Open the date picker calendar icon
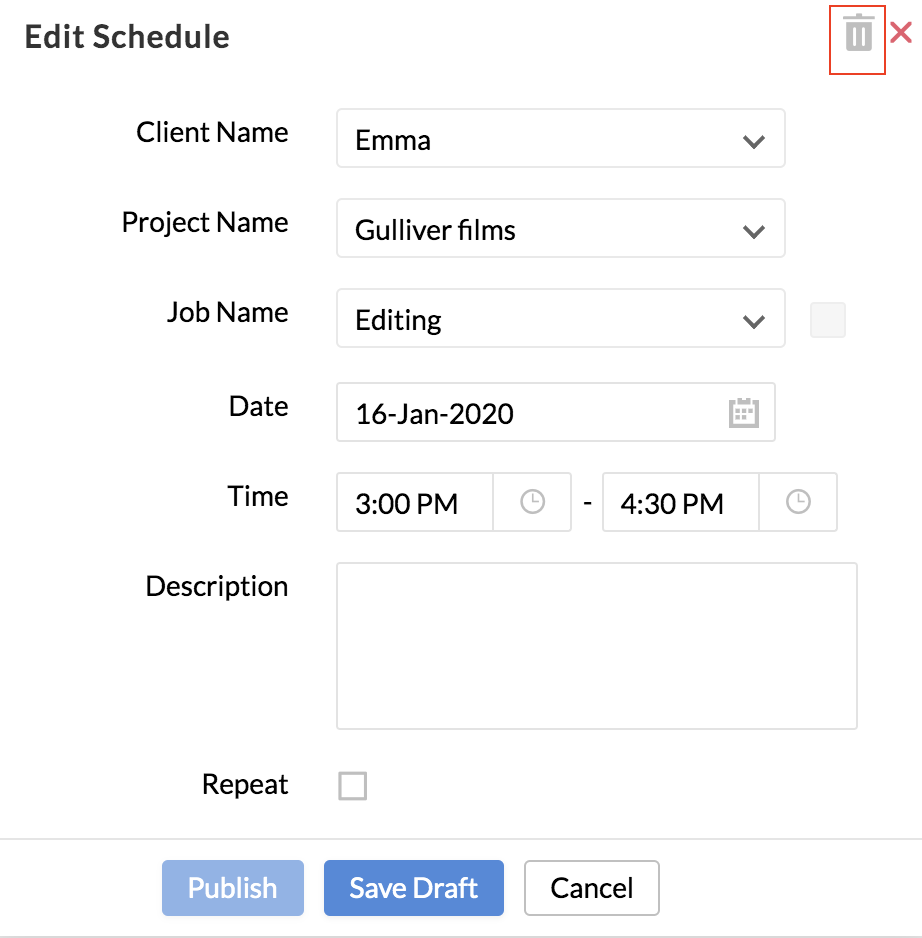Screen dimensions: 922x938 click(743, 413)
